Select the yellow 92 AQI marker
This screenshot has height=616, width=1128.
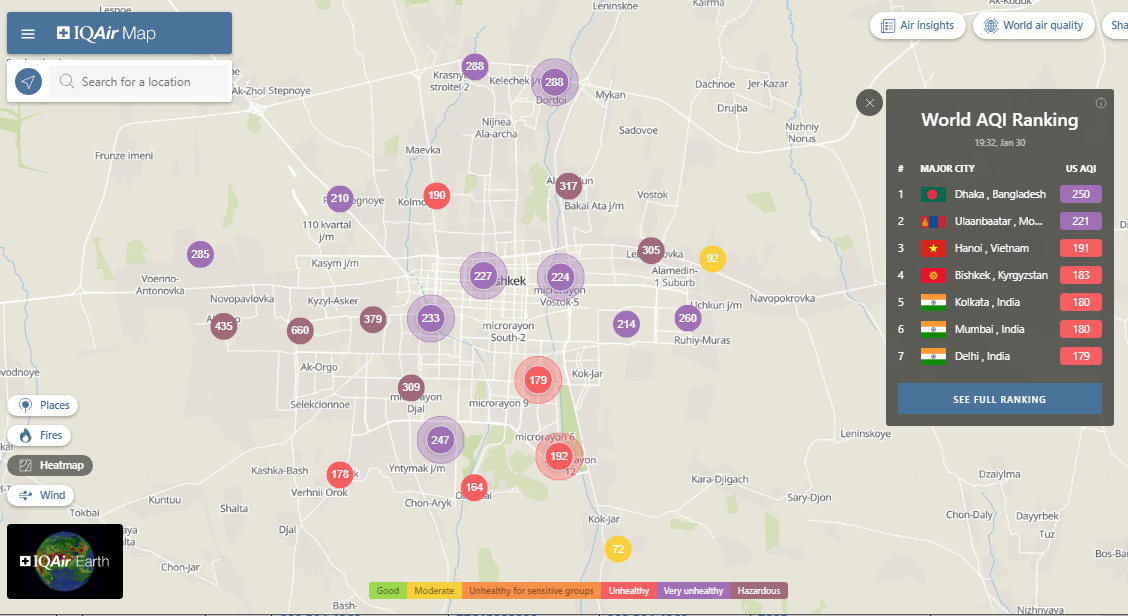tap(712, 259)
